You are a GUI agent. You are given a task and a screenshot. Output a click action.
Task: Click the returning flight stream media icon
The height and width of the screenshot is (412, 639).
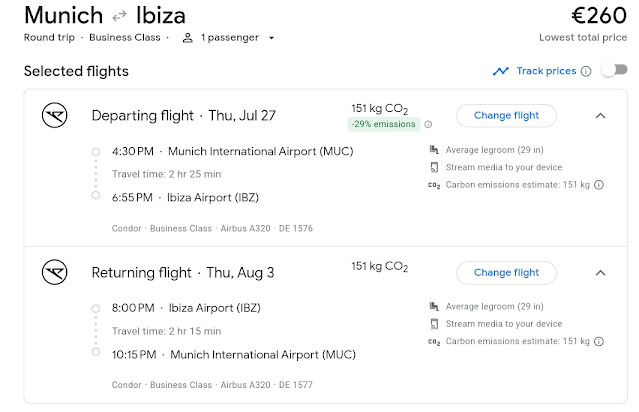click(433, 323)
